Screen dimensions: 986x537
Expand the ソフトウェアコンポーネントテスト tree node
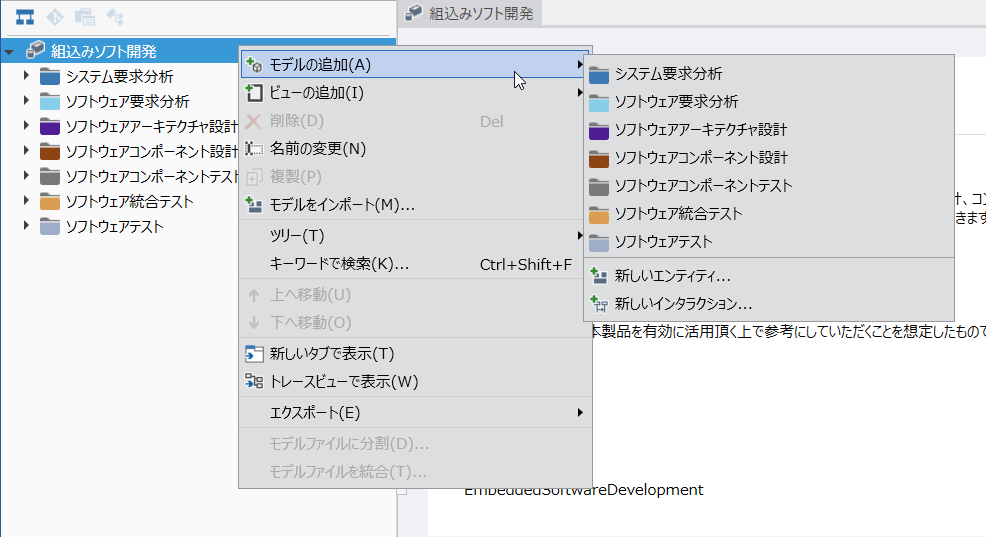point(26,175)
